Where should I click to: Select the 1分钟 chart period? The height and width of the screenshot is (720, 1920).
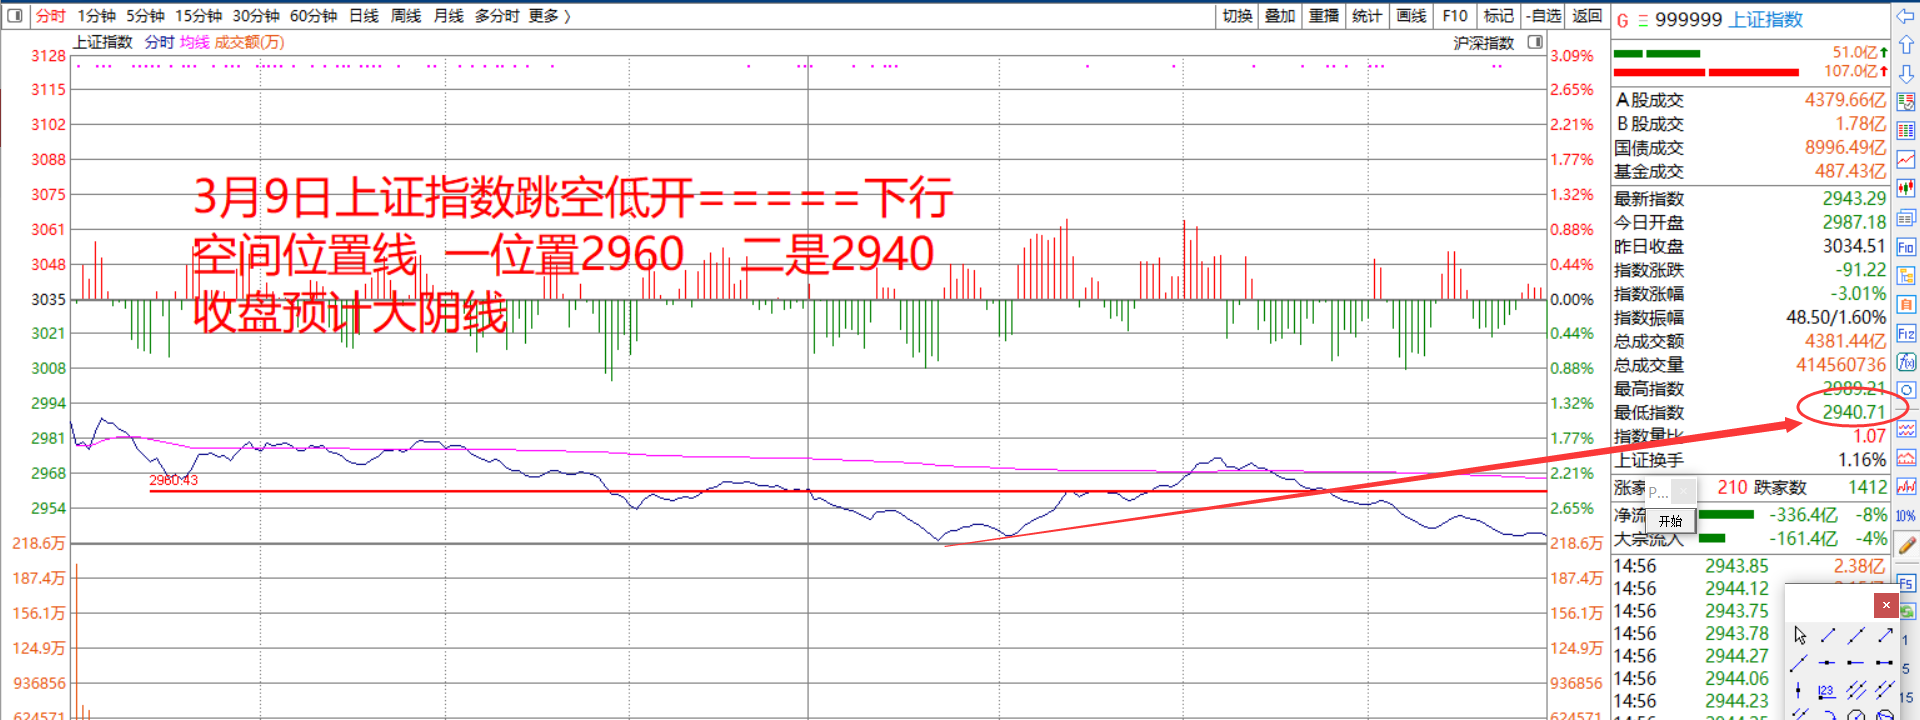97,16
